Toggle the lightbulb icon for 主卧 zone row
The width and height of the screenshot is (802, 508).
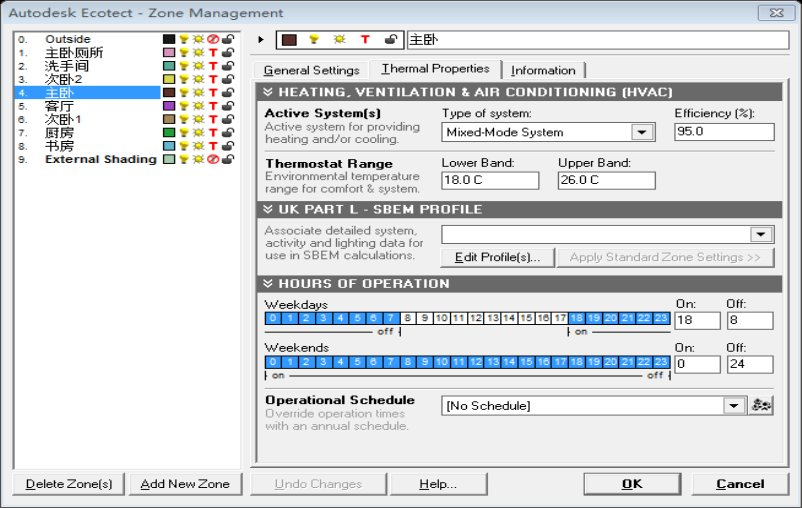184,93
